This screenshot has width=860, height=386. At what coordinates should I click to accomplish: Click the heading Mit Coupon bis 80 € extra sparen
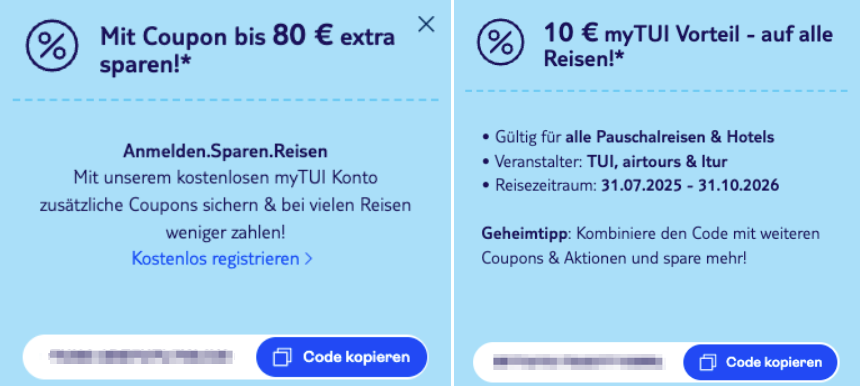pyautogui.click(x=247, y=50)
